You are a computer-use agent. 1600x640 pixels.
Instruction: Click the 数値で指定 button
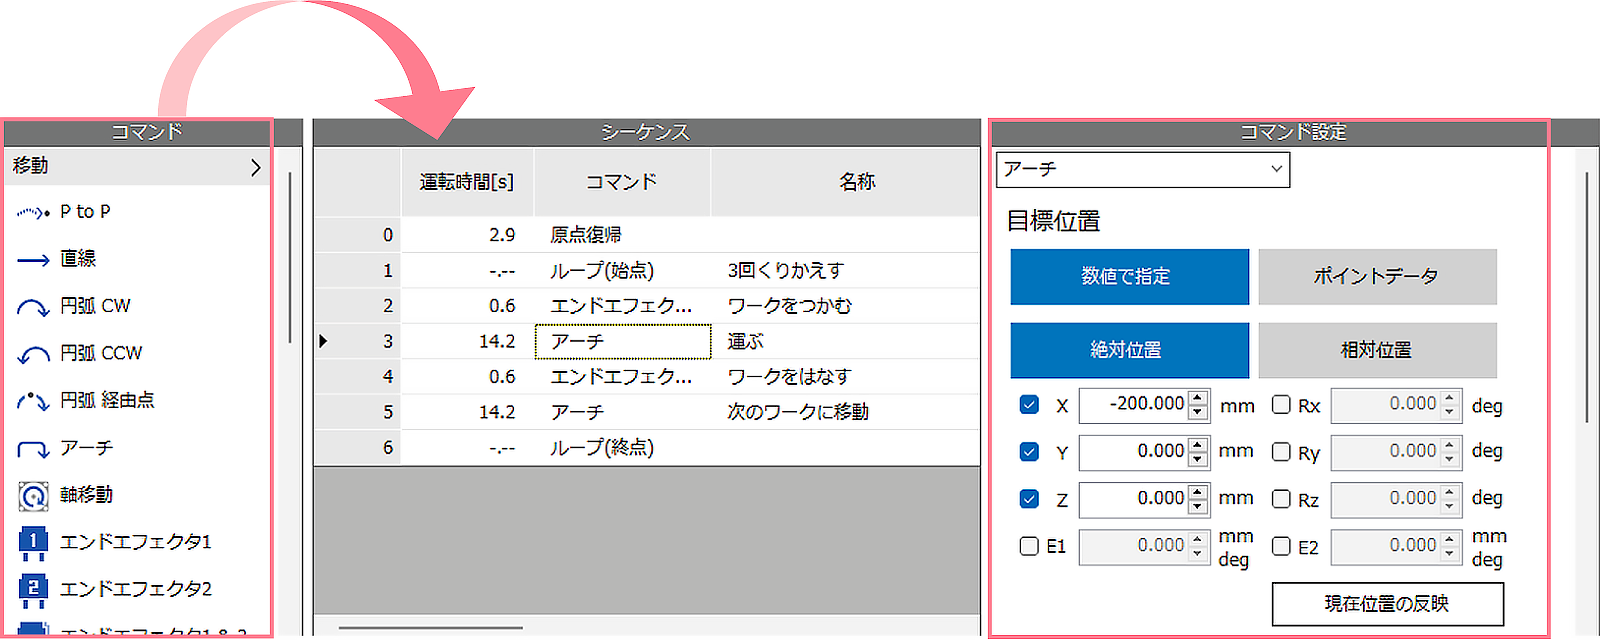(1129, 277)
